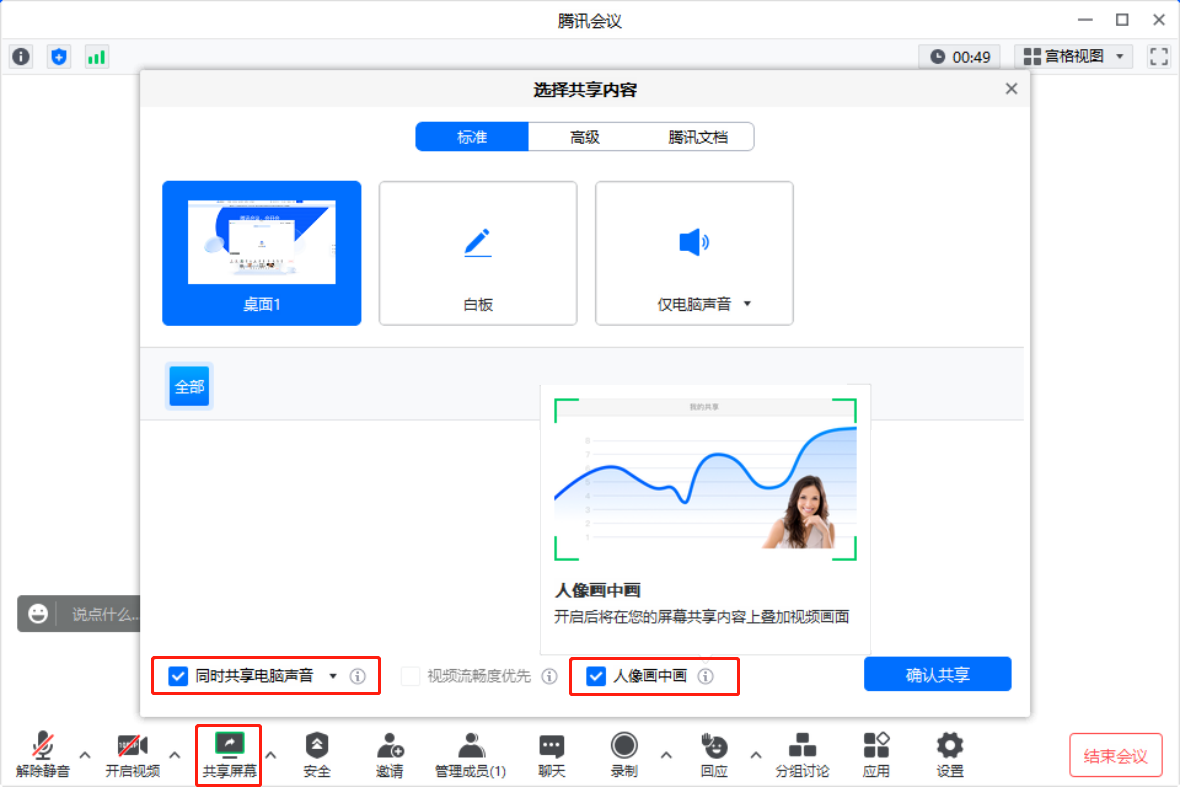Click the 回应 reactions icon
The height and width of the screenshot is (787, 1180).
(x=714, y=754)
